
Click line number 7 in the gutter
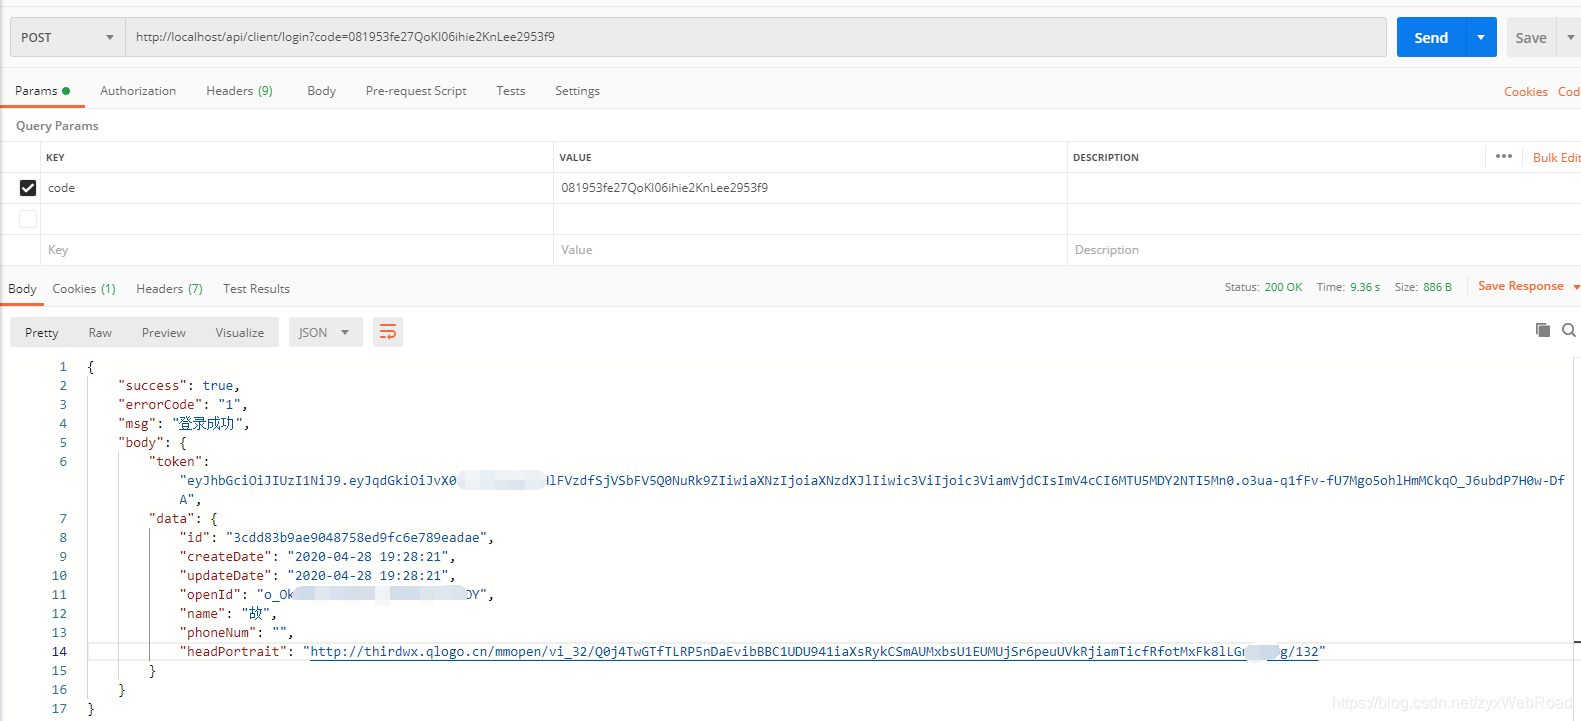[63, 519]
